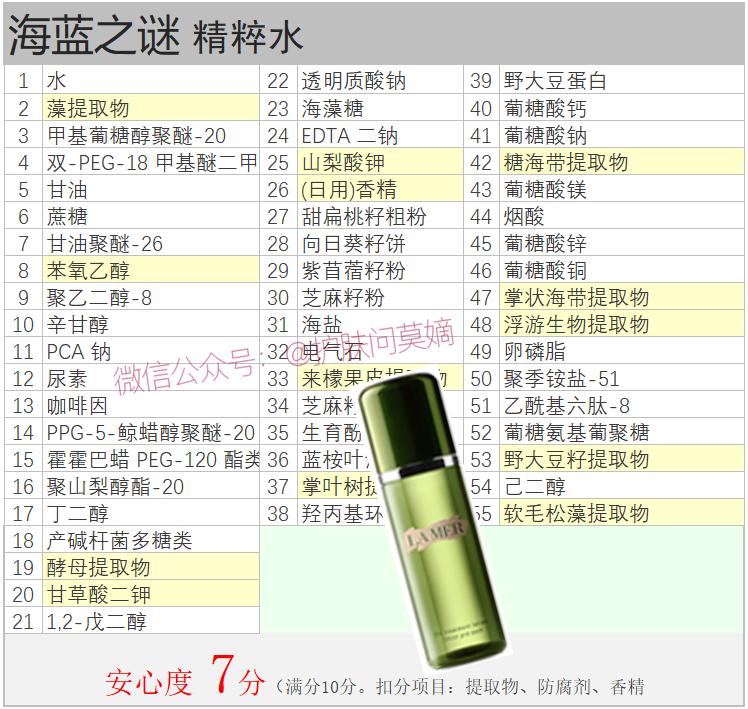Click the cell 葡糖氨基葡聚糖

click(x=622, y=432)
